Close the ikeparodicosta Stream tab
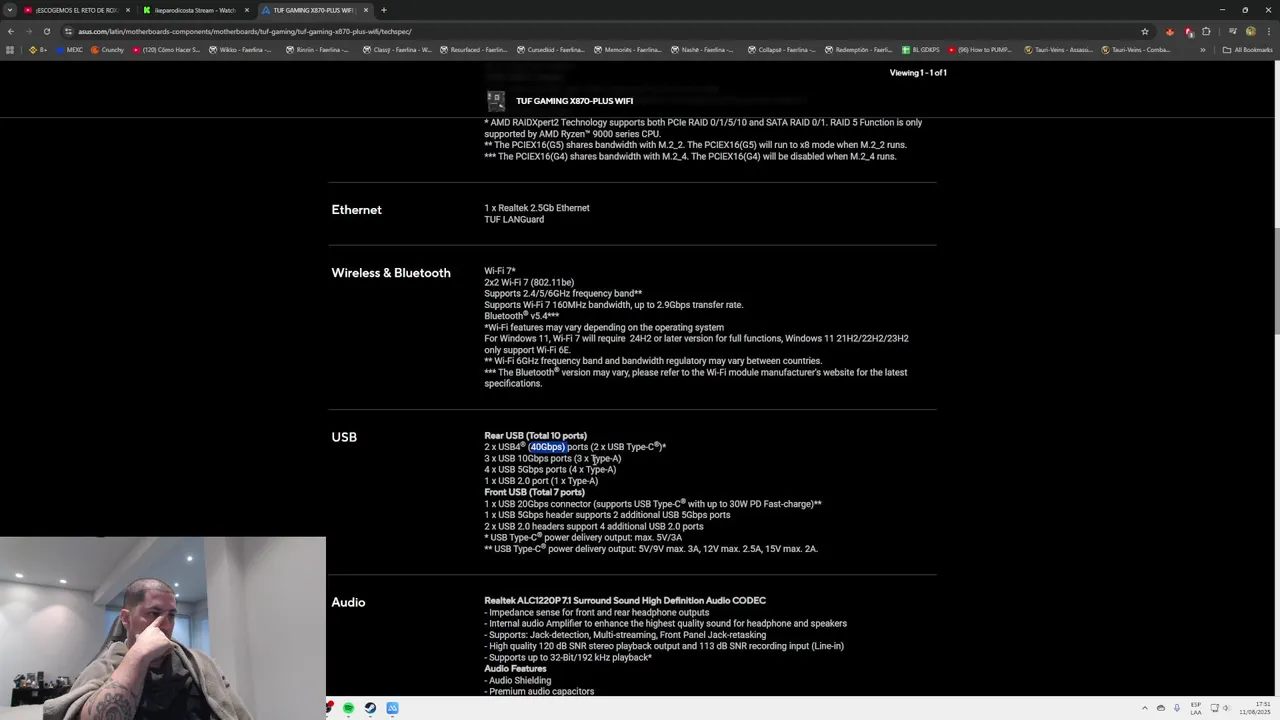This screenshot has width=1280, height=720. [x=247, y=10]
